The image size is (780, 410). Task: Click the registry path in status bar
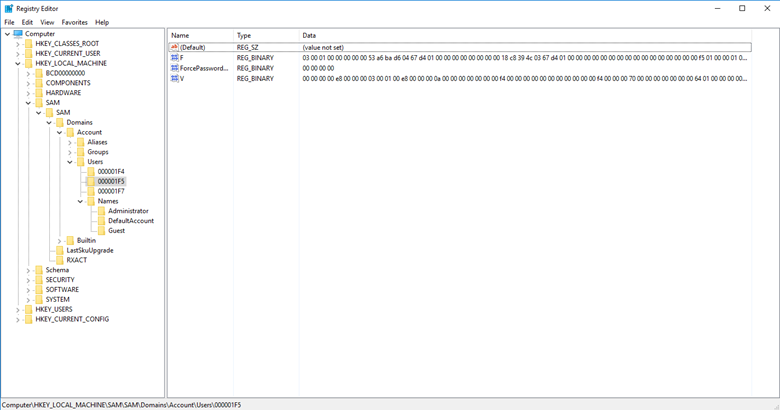pyautogui.click(x=121, y=405)
